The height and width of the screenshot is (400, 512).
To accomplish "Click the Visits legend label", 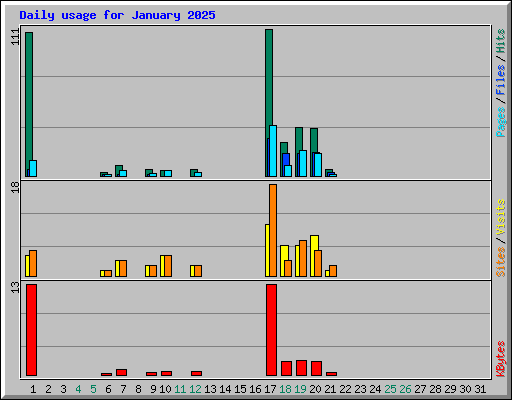I will click(500, 217).
